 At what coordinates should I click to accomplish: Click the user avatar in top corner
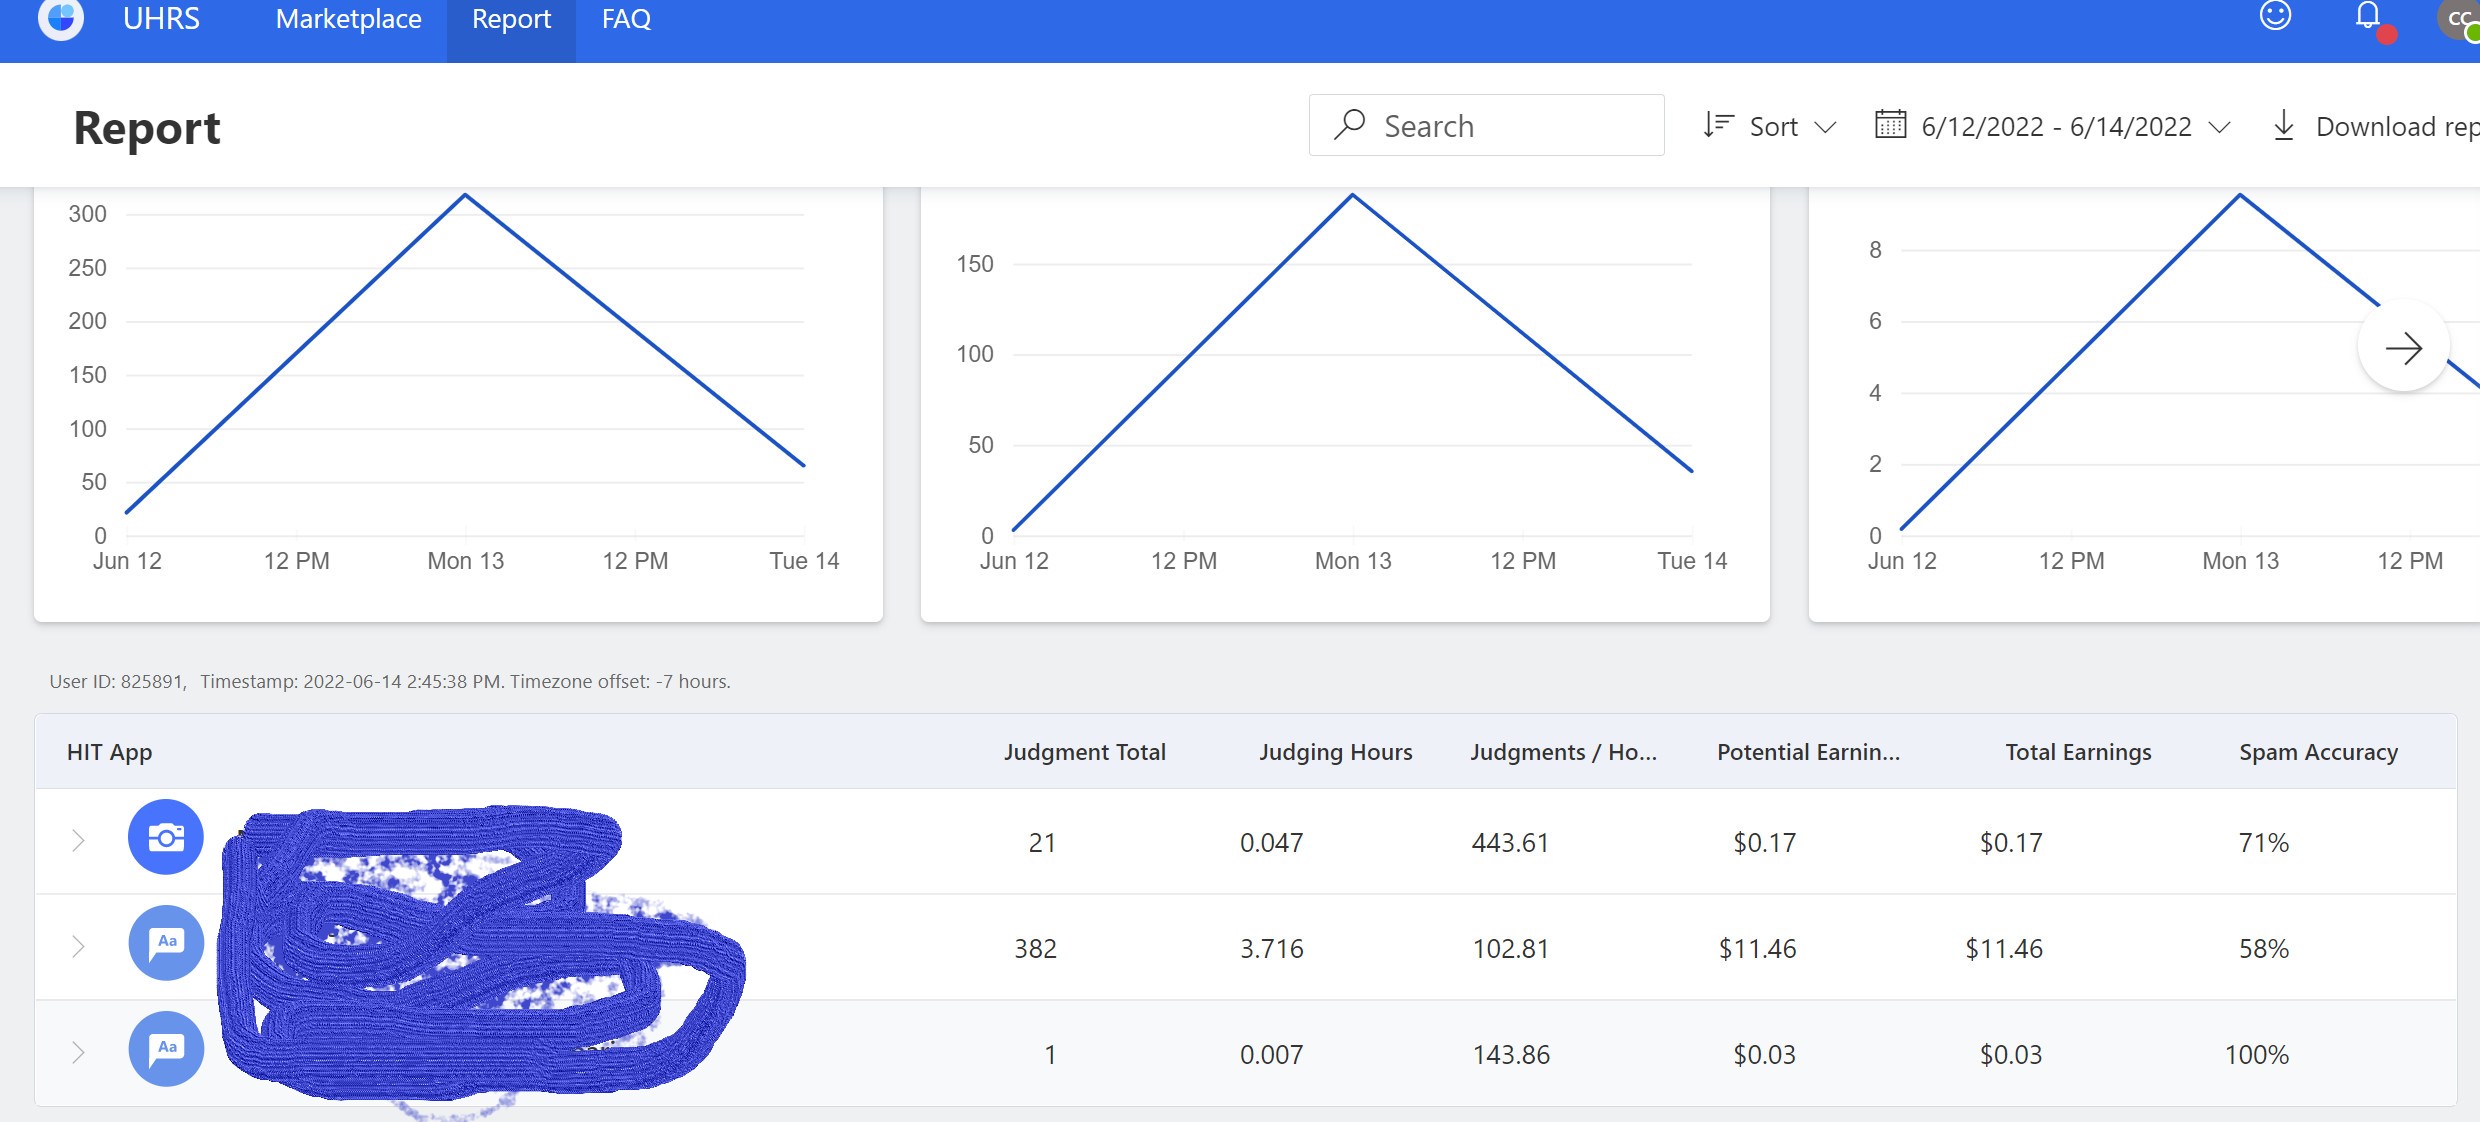2460,18
